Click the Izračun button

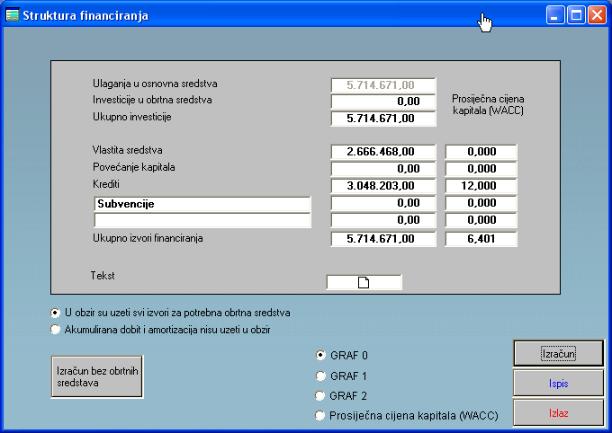(x=558, y=354)
